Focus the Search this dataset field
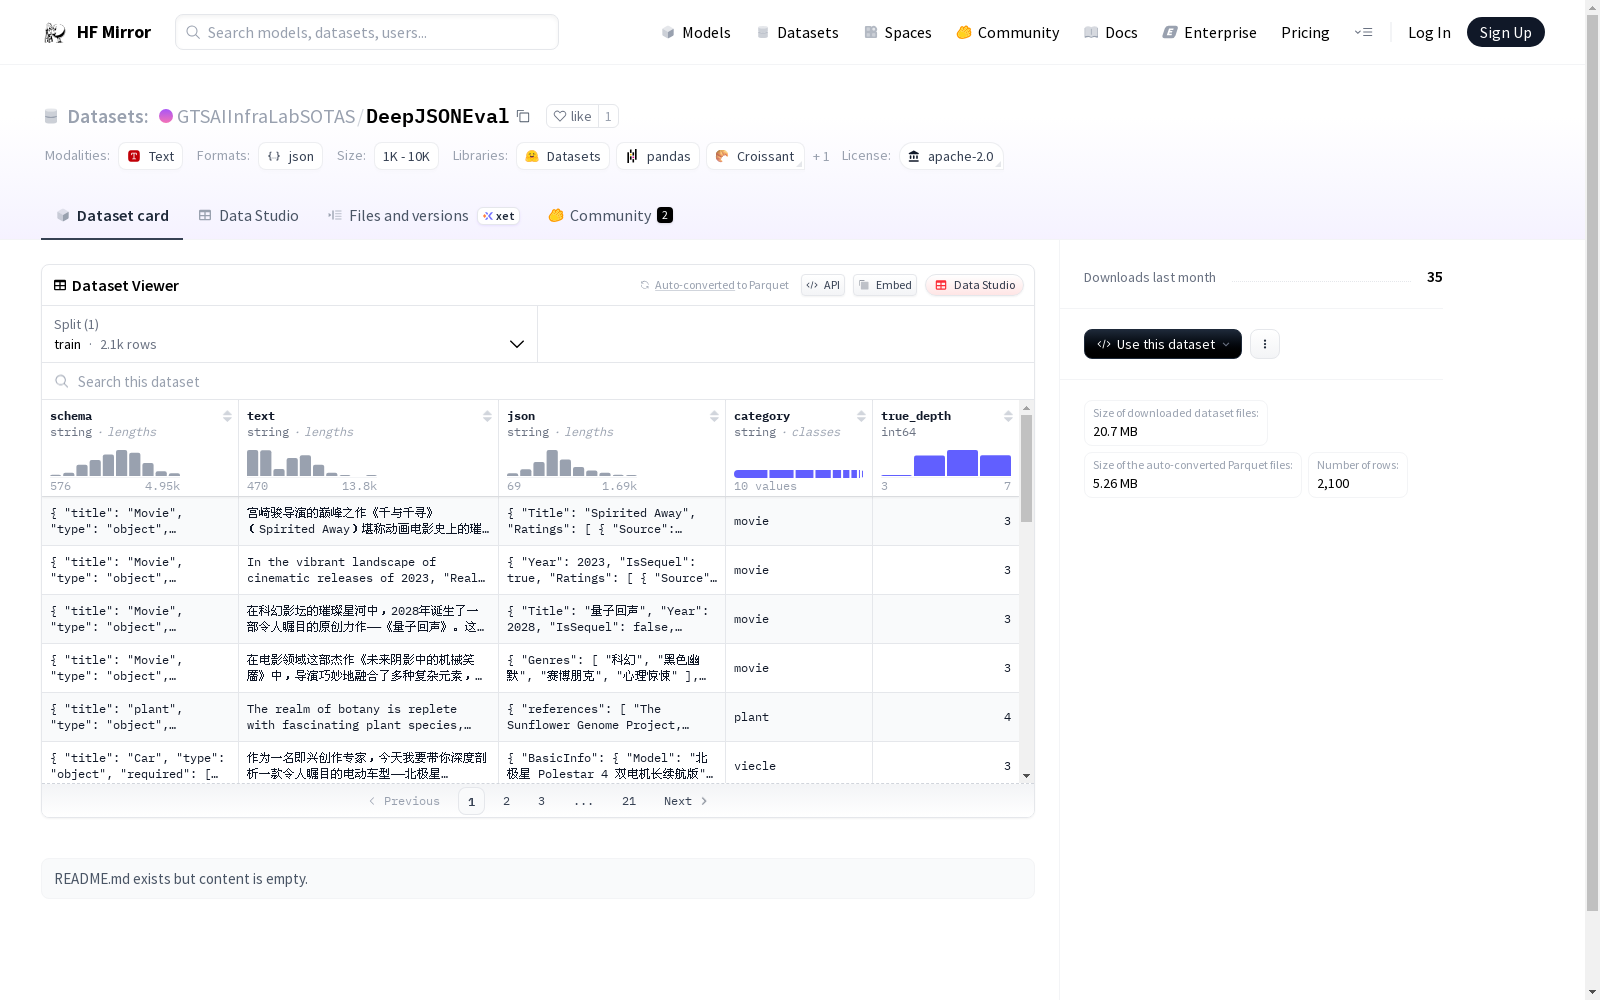This screenshot has width=1600, height=1000. pos(538,381)
